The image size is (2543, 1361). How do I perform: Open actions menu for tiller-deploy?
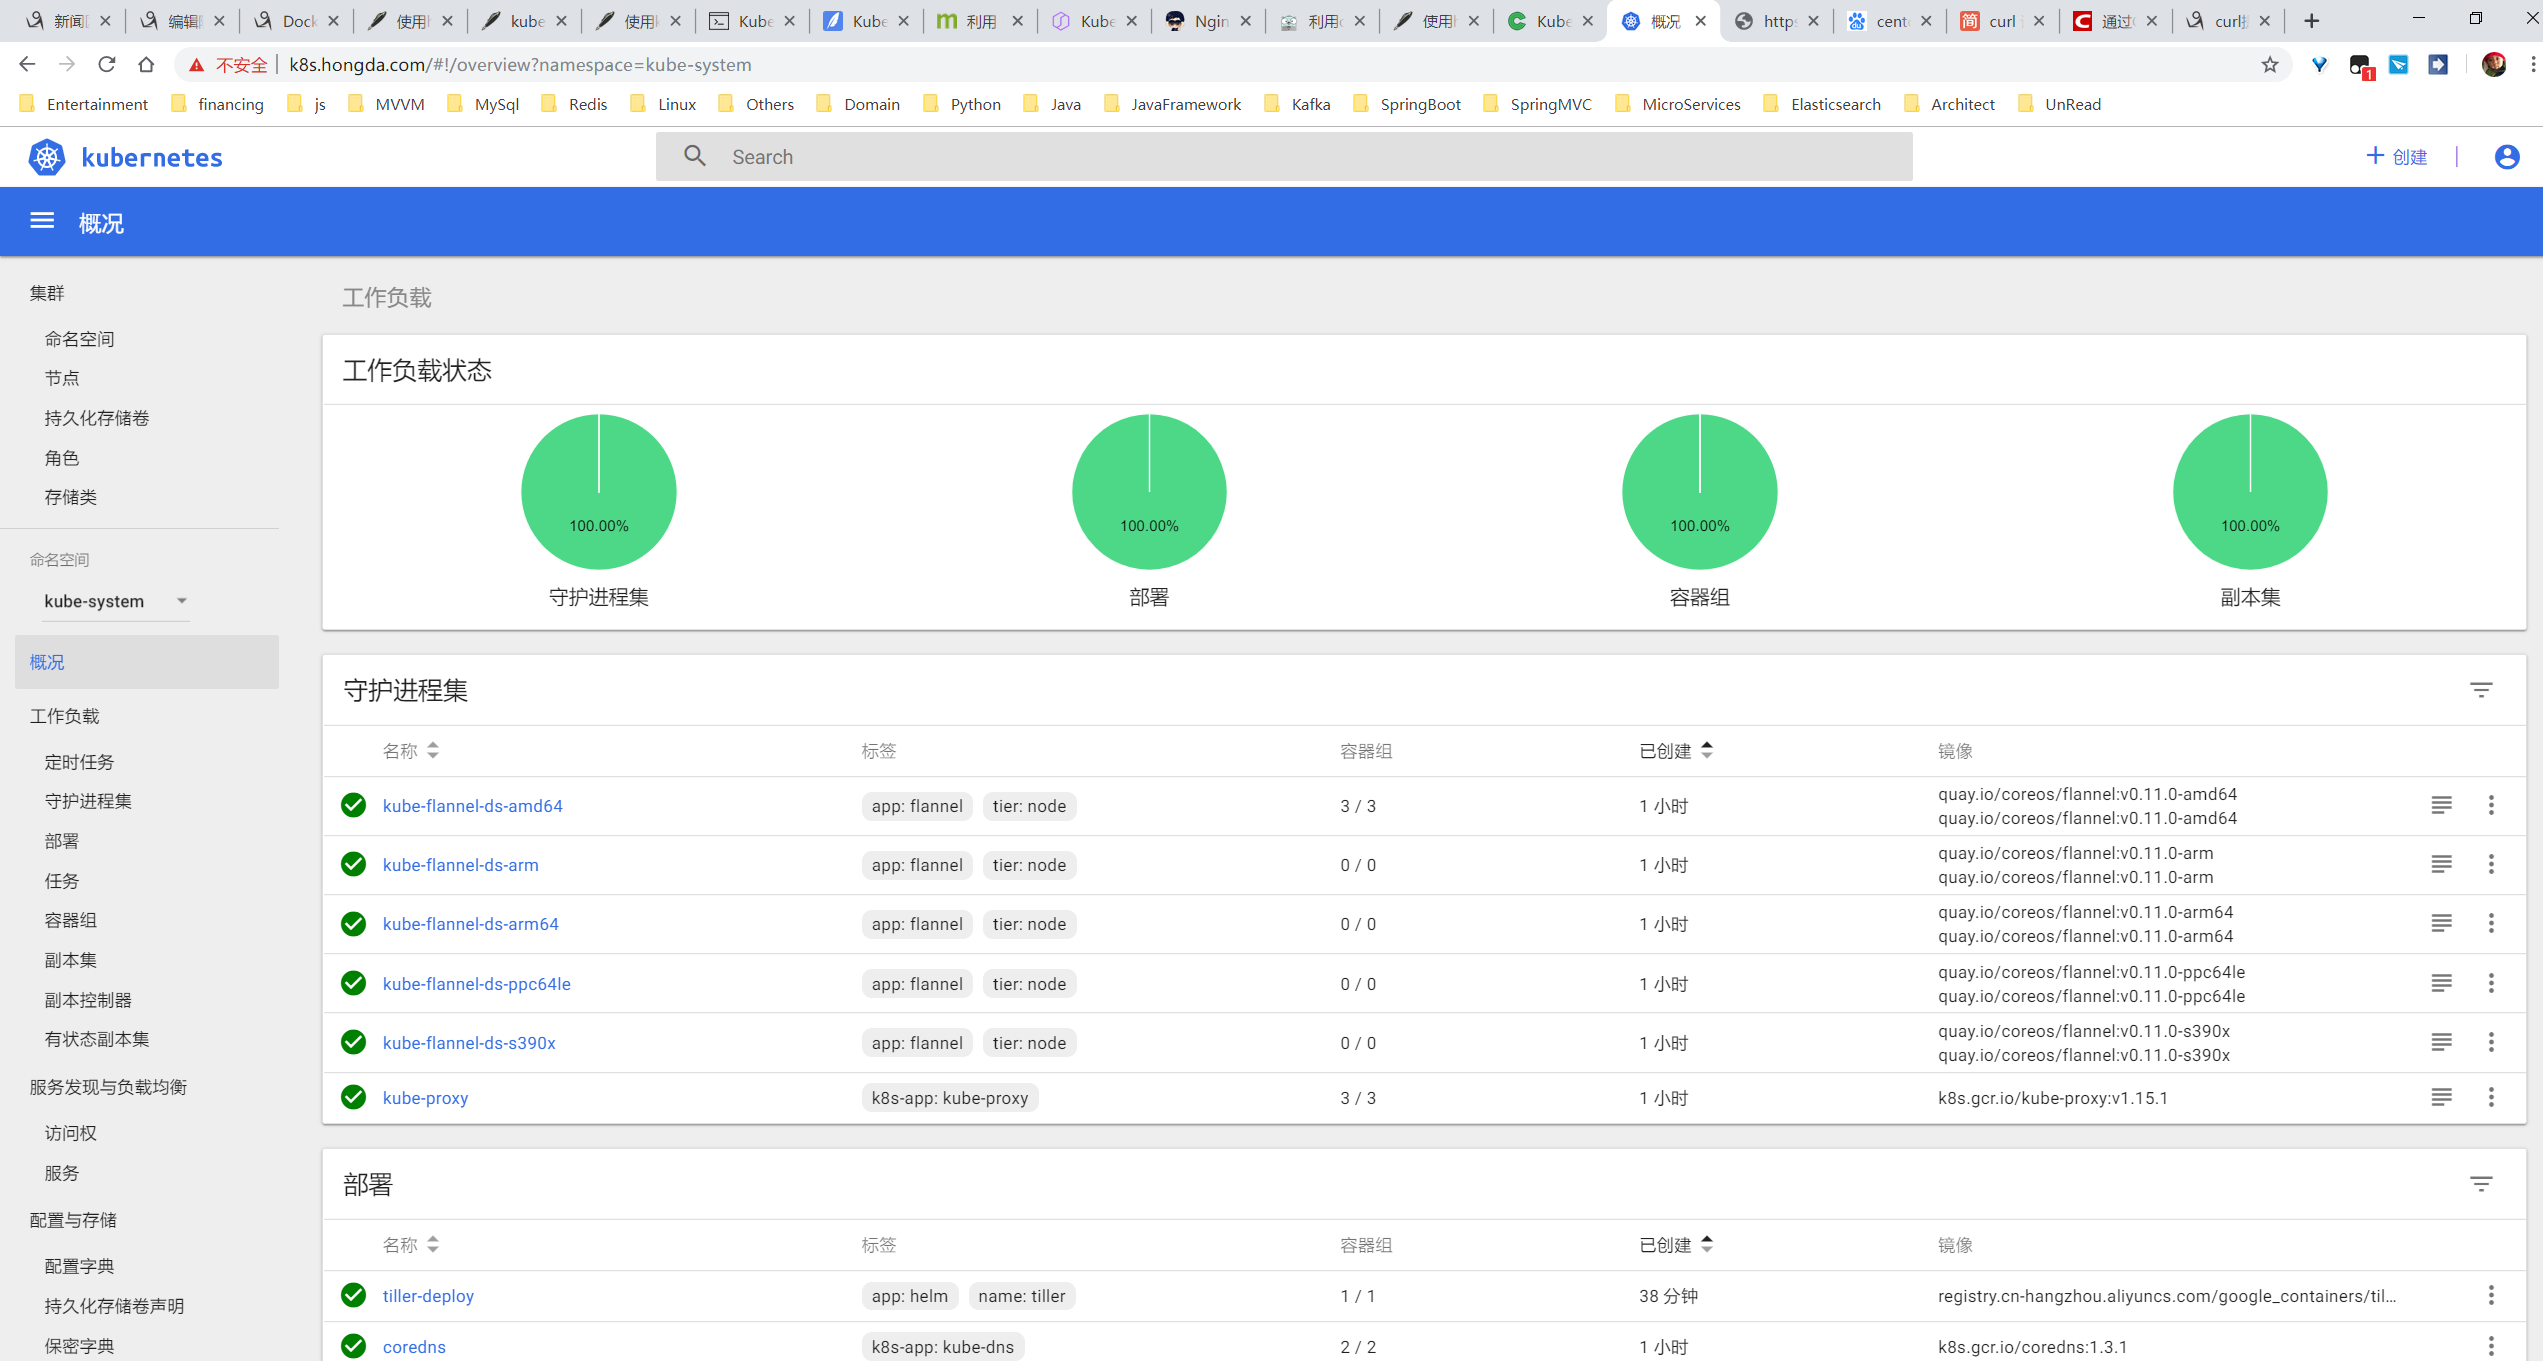coord(2491,1295)
